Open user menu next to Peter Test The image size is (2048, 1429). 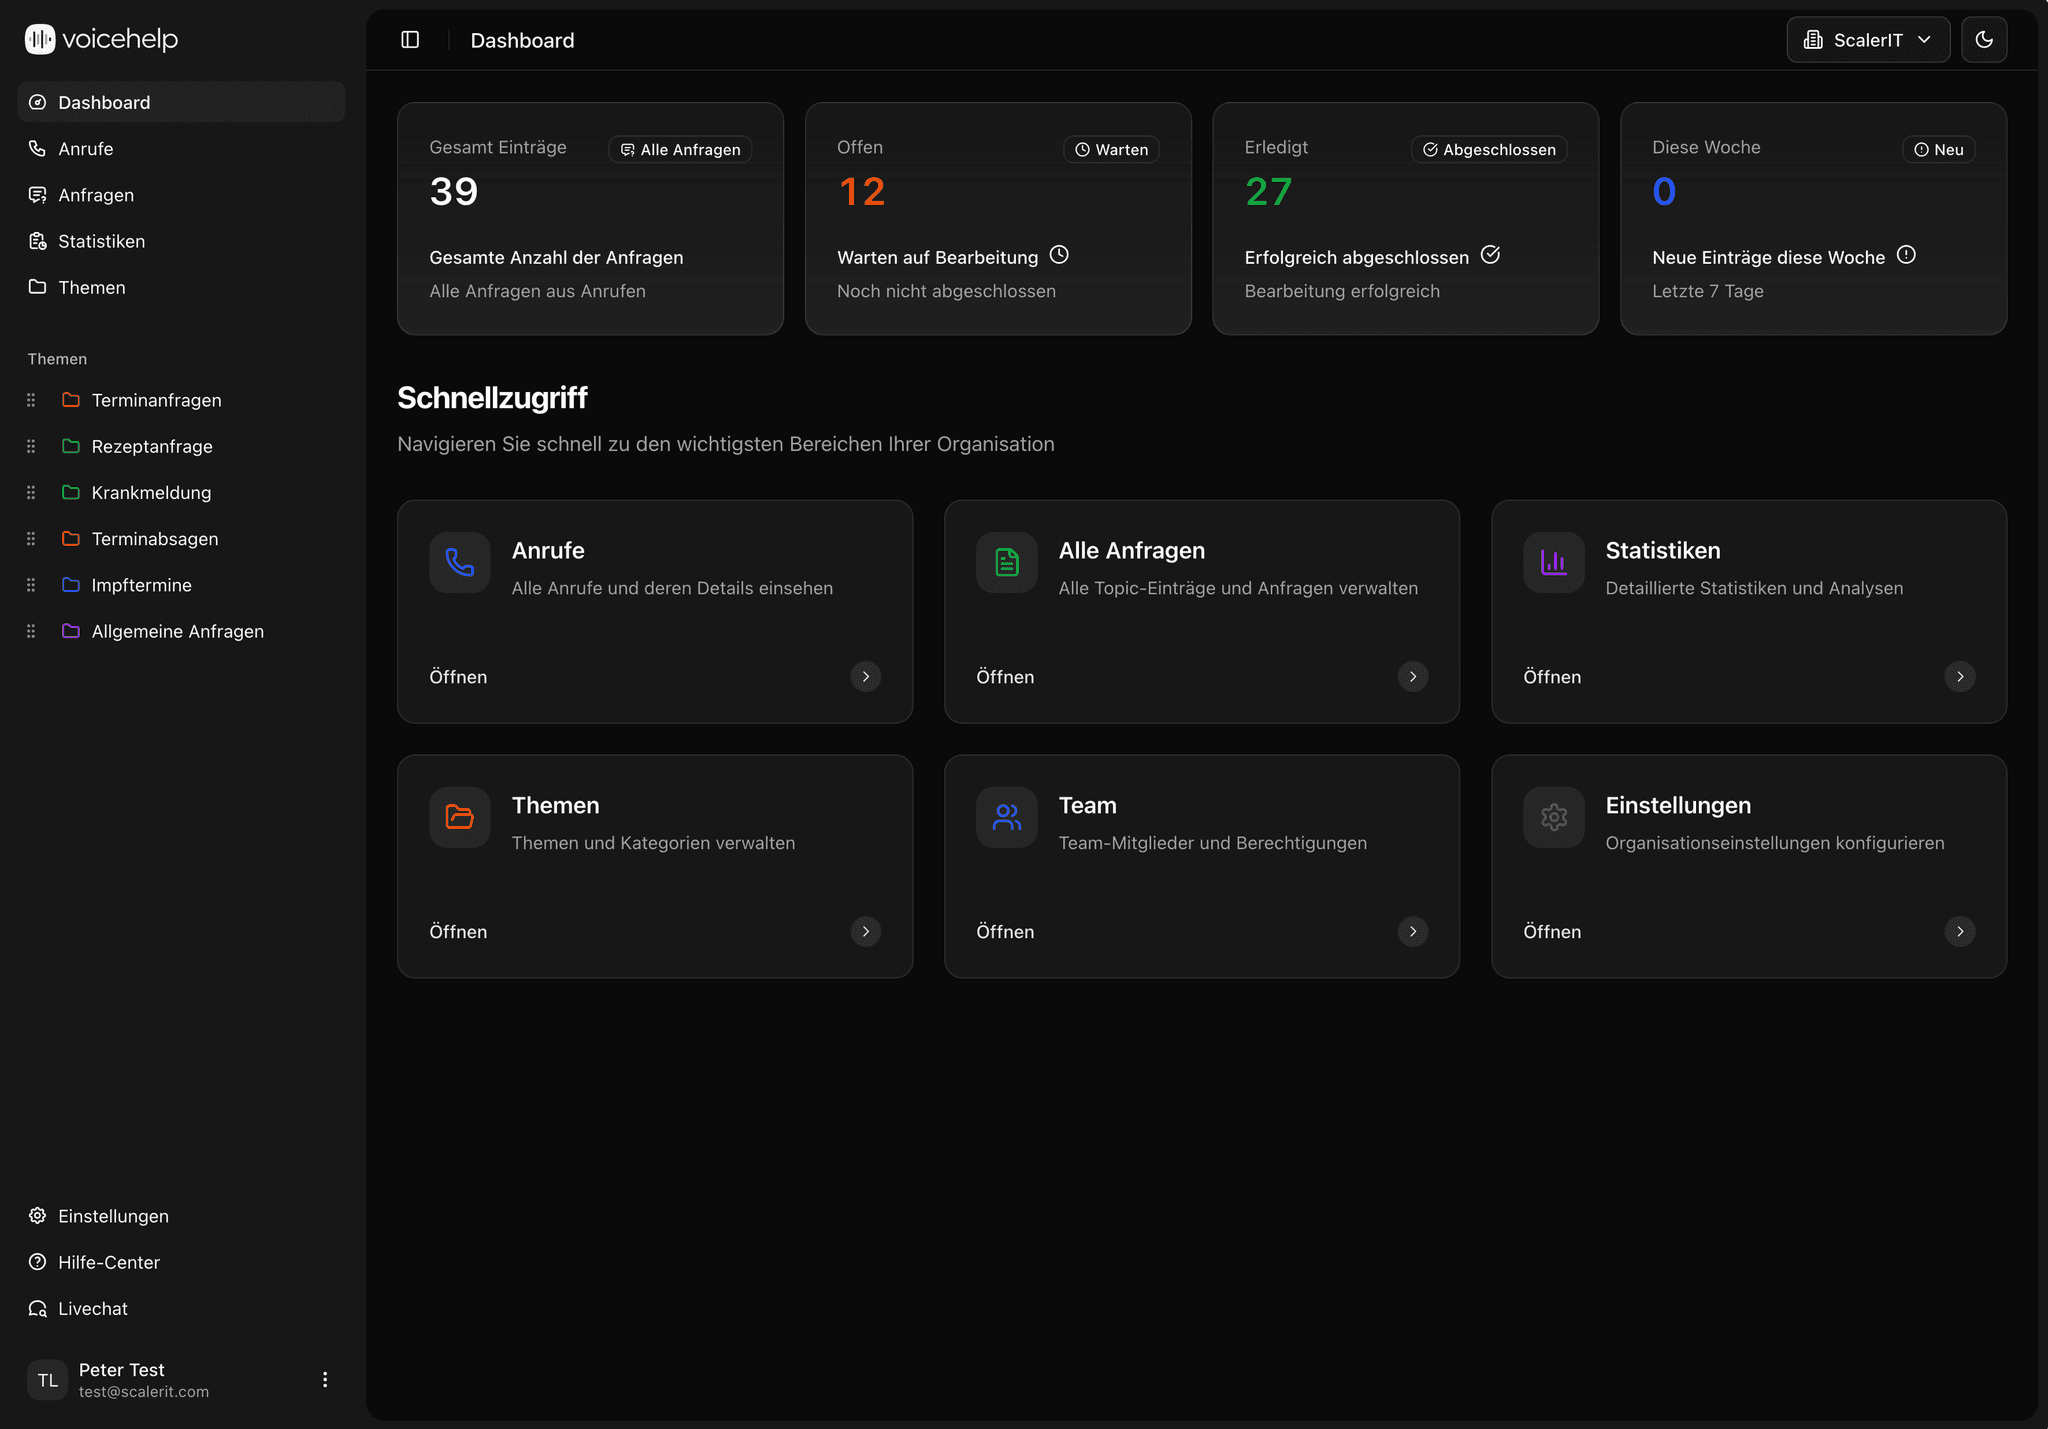coord(325,1380)
